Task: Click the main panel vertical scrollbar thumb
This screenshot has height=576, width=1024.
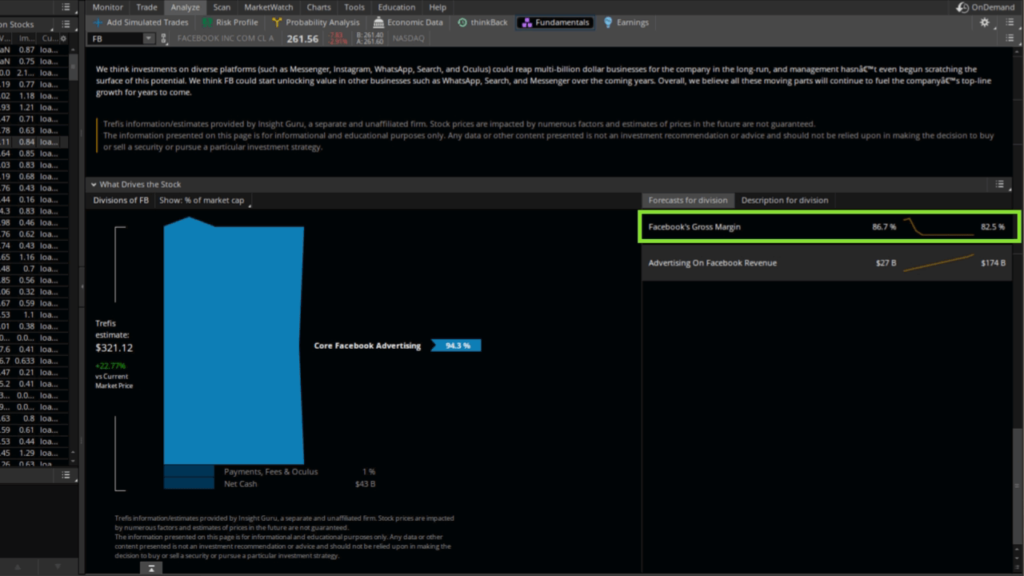Action: (1017, 486)
